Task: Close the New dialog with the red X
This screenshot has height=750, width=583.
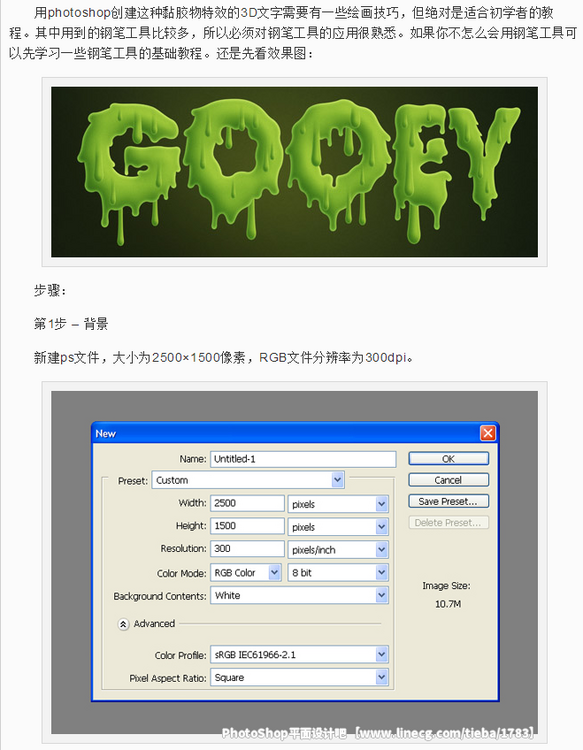Action: point(487,433)
